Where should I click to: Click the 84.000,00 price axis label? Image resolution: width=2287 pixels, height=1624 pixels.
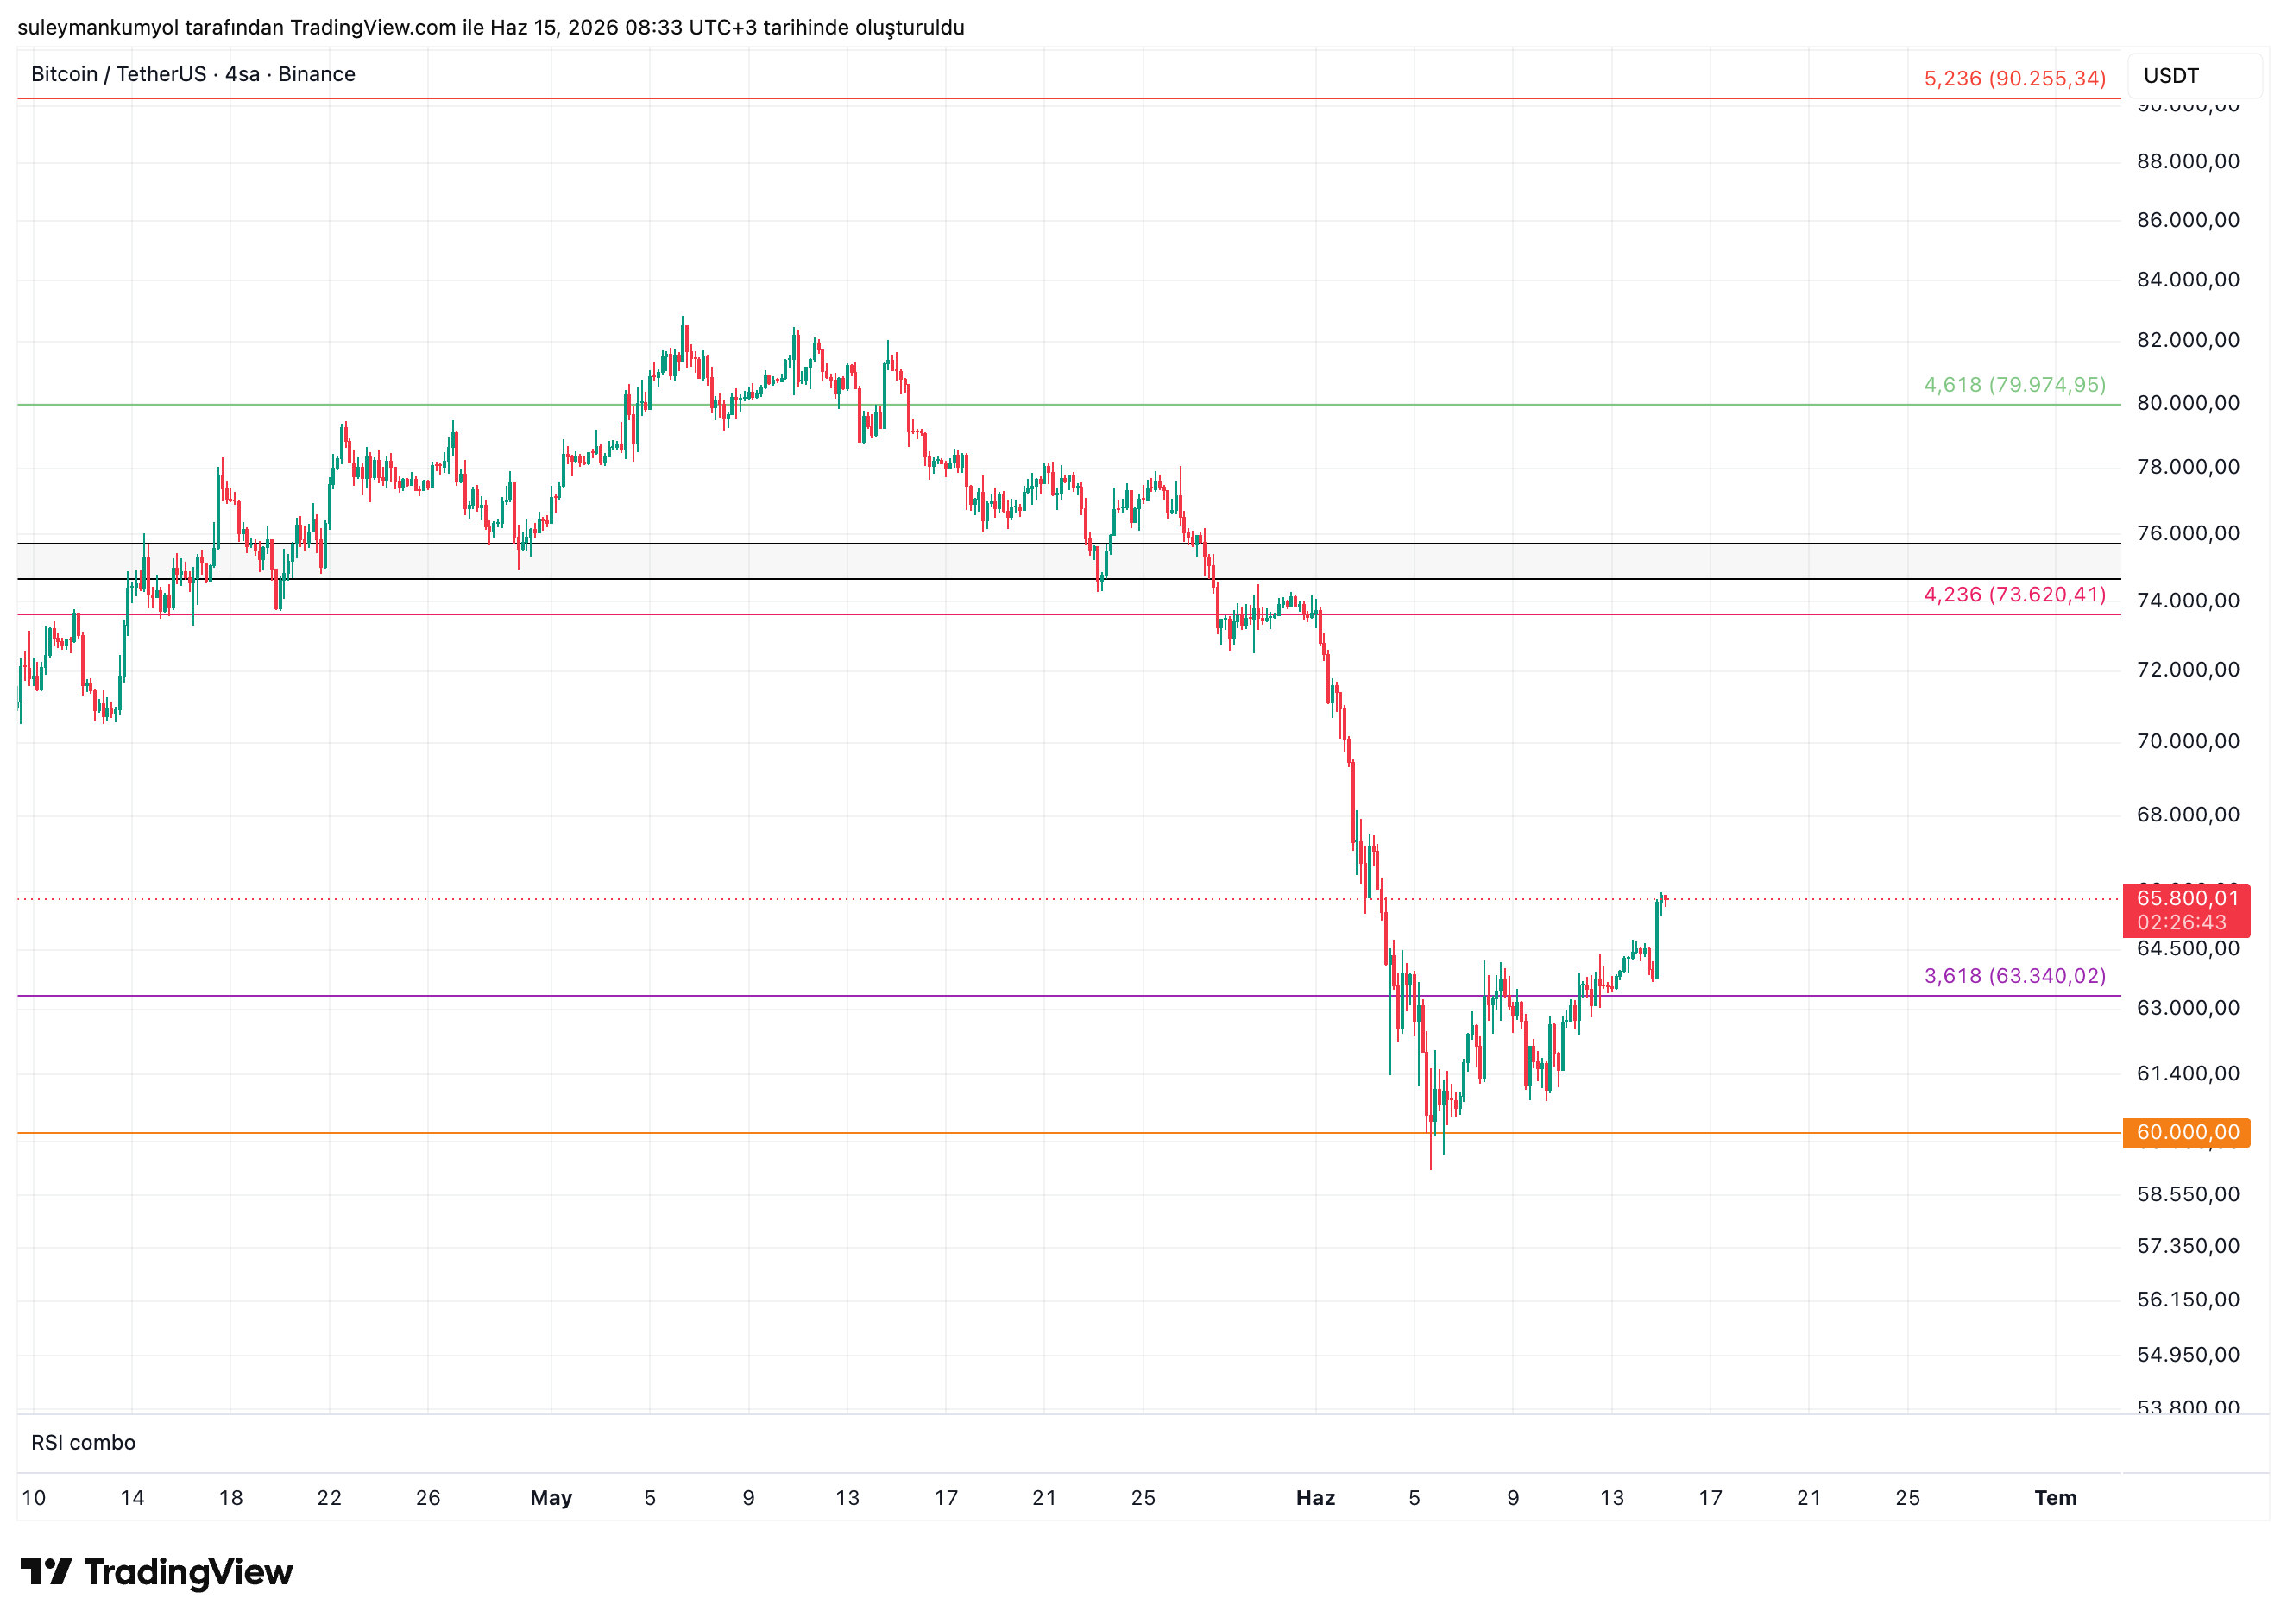tap(2188, 279)
